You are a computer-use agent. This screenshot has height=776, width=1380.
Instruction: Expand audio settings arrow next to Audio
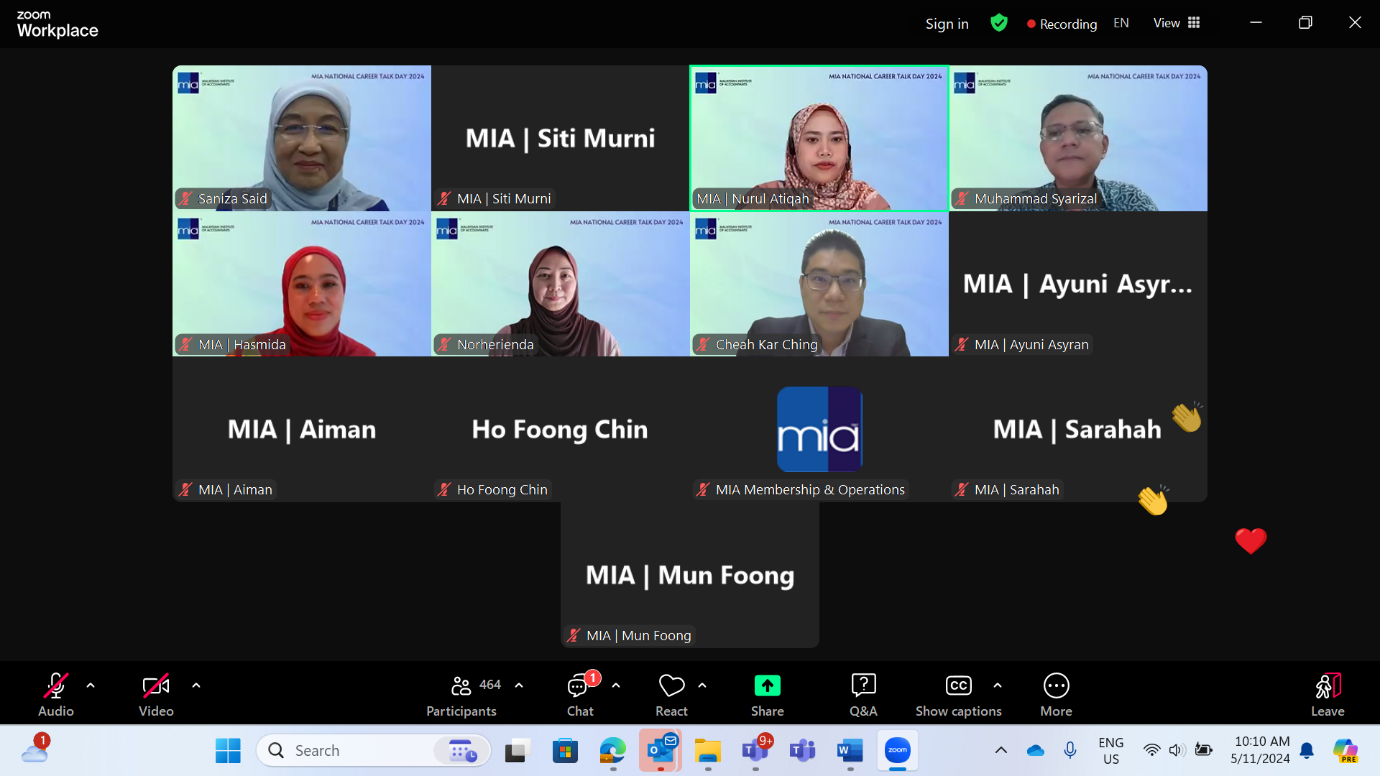[91, 686]
